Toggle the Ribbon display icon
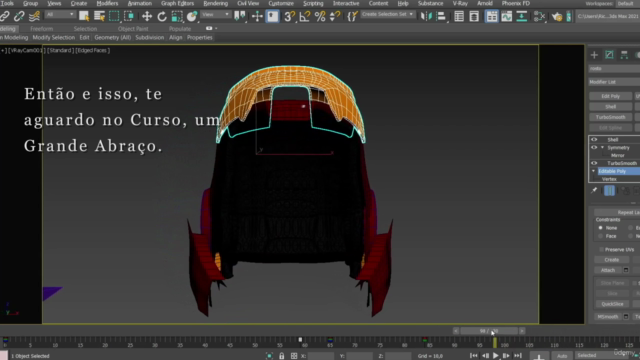The width and height of the screenshot is (640, 360). (491, 16)
